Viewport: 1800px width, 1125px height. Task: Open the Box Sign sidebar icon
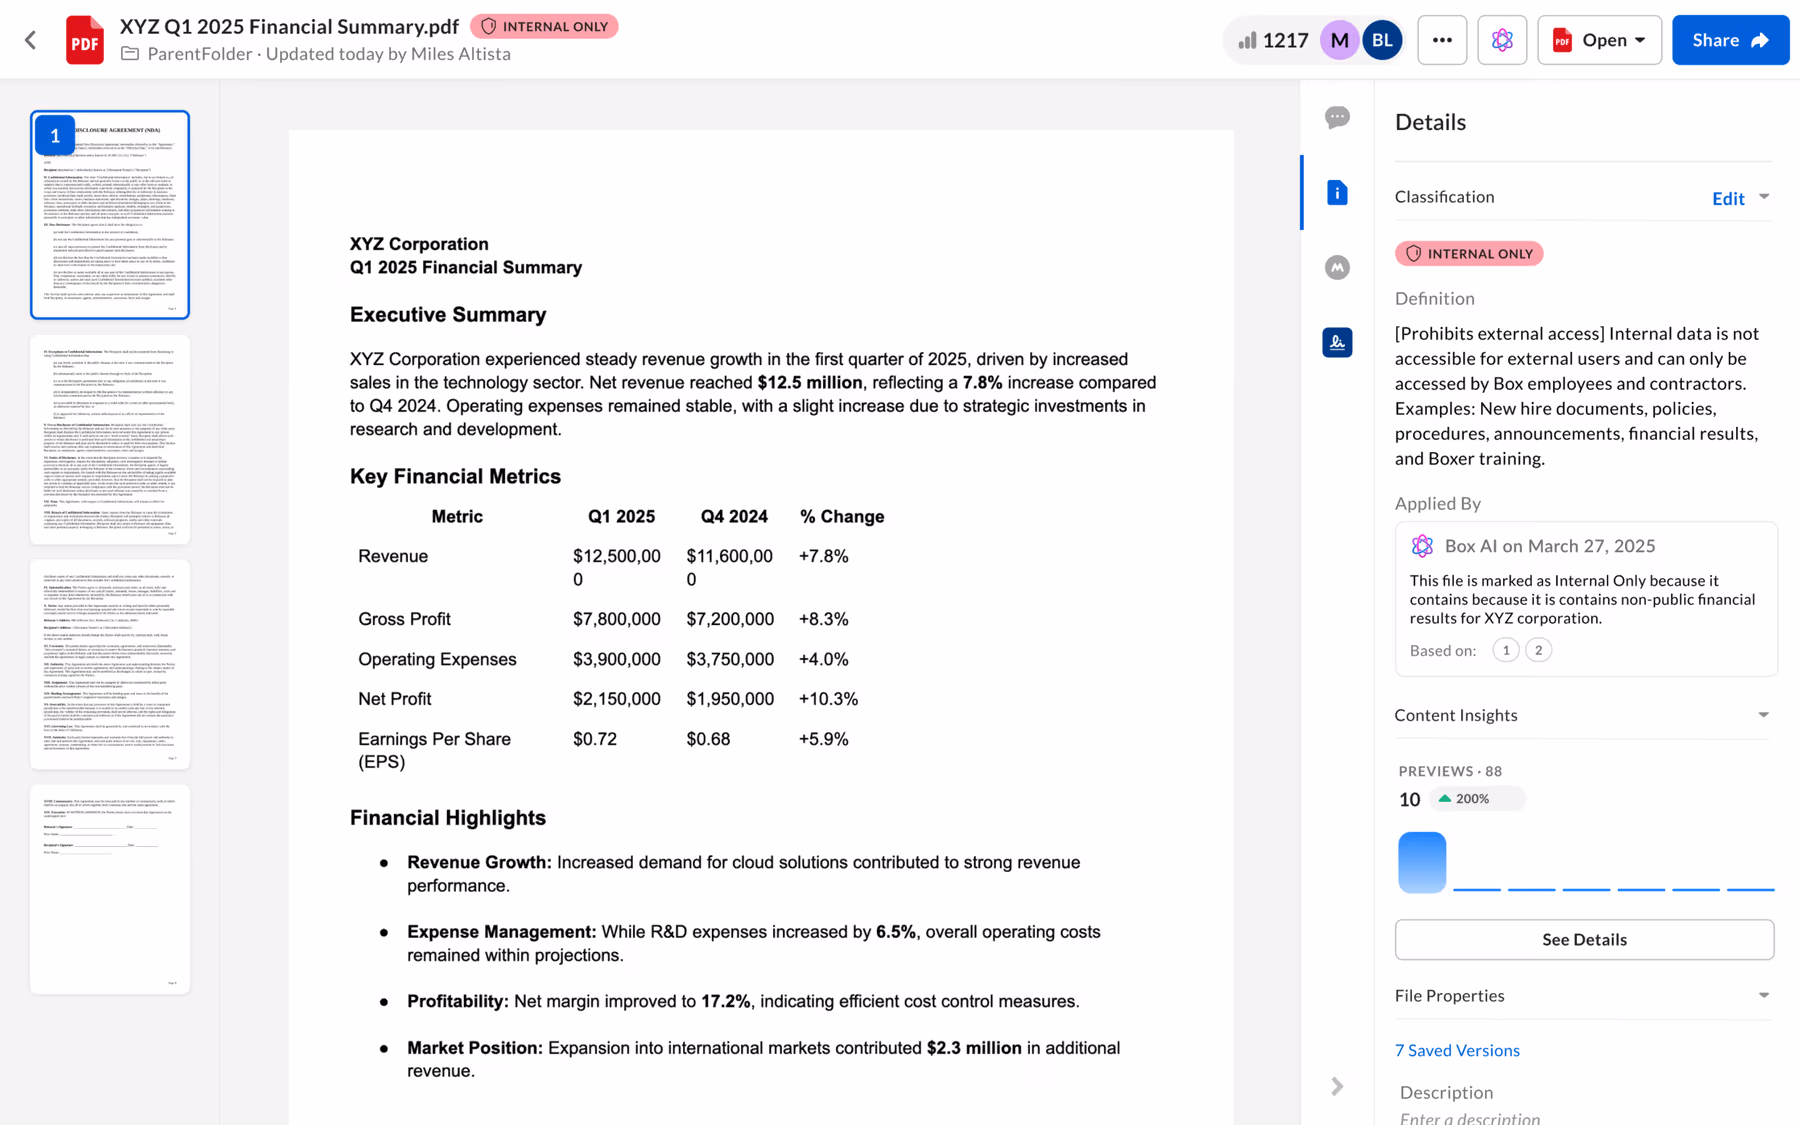point(1336,343)
